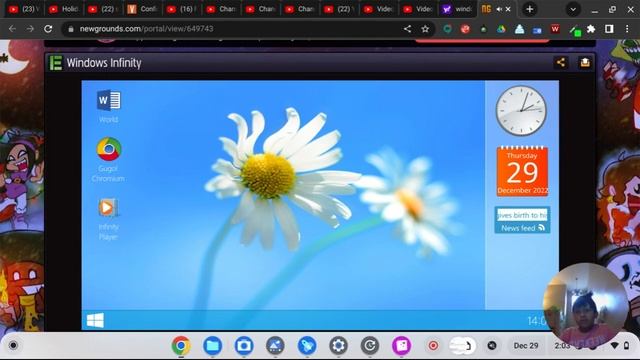Open the World document icon in the game
Image resolution: width=640 pixels, height=360 pixels.
coord(109,106)
